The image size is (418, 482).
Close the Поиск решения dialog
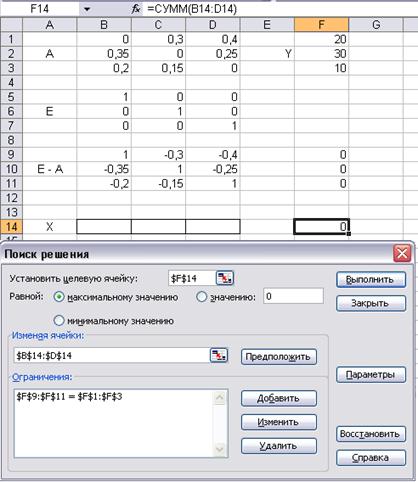pyautogui.click(x=402, y=254)
